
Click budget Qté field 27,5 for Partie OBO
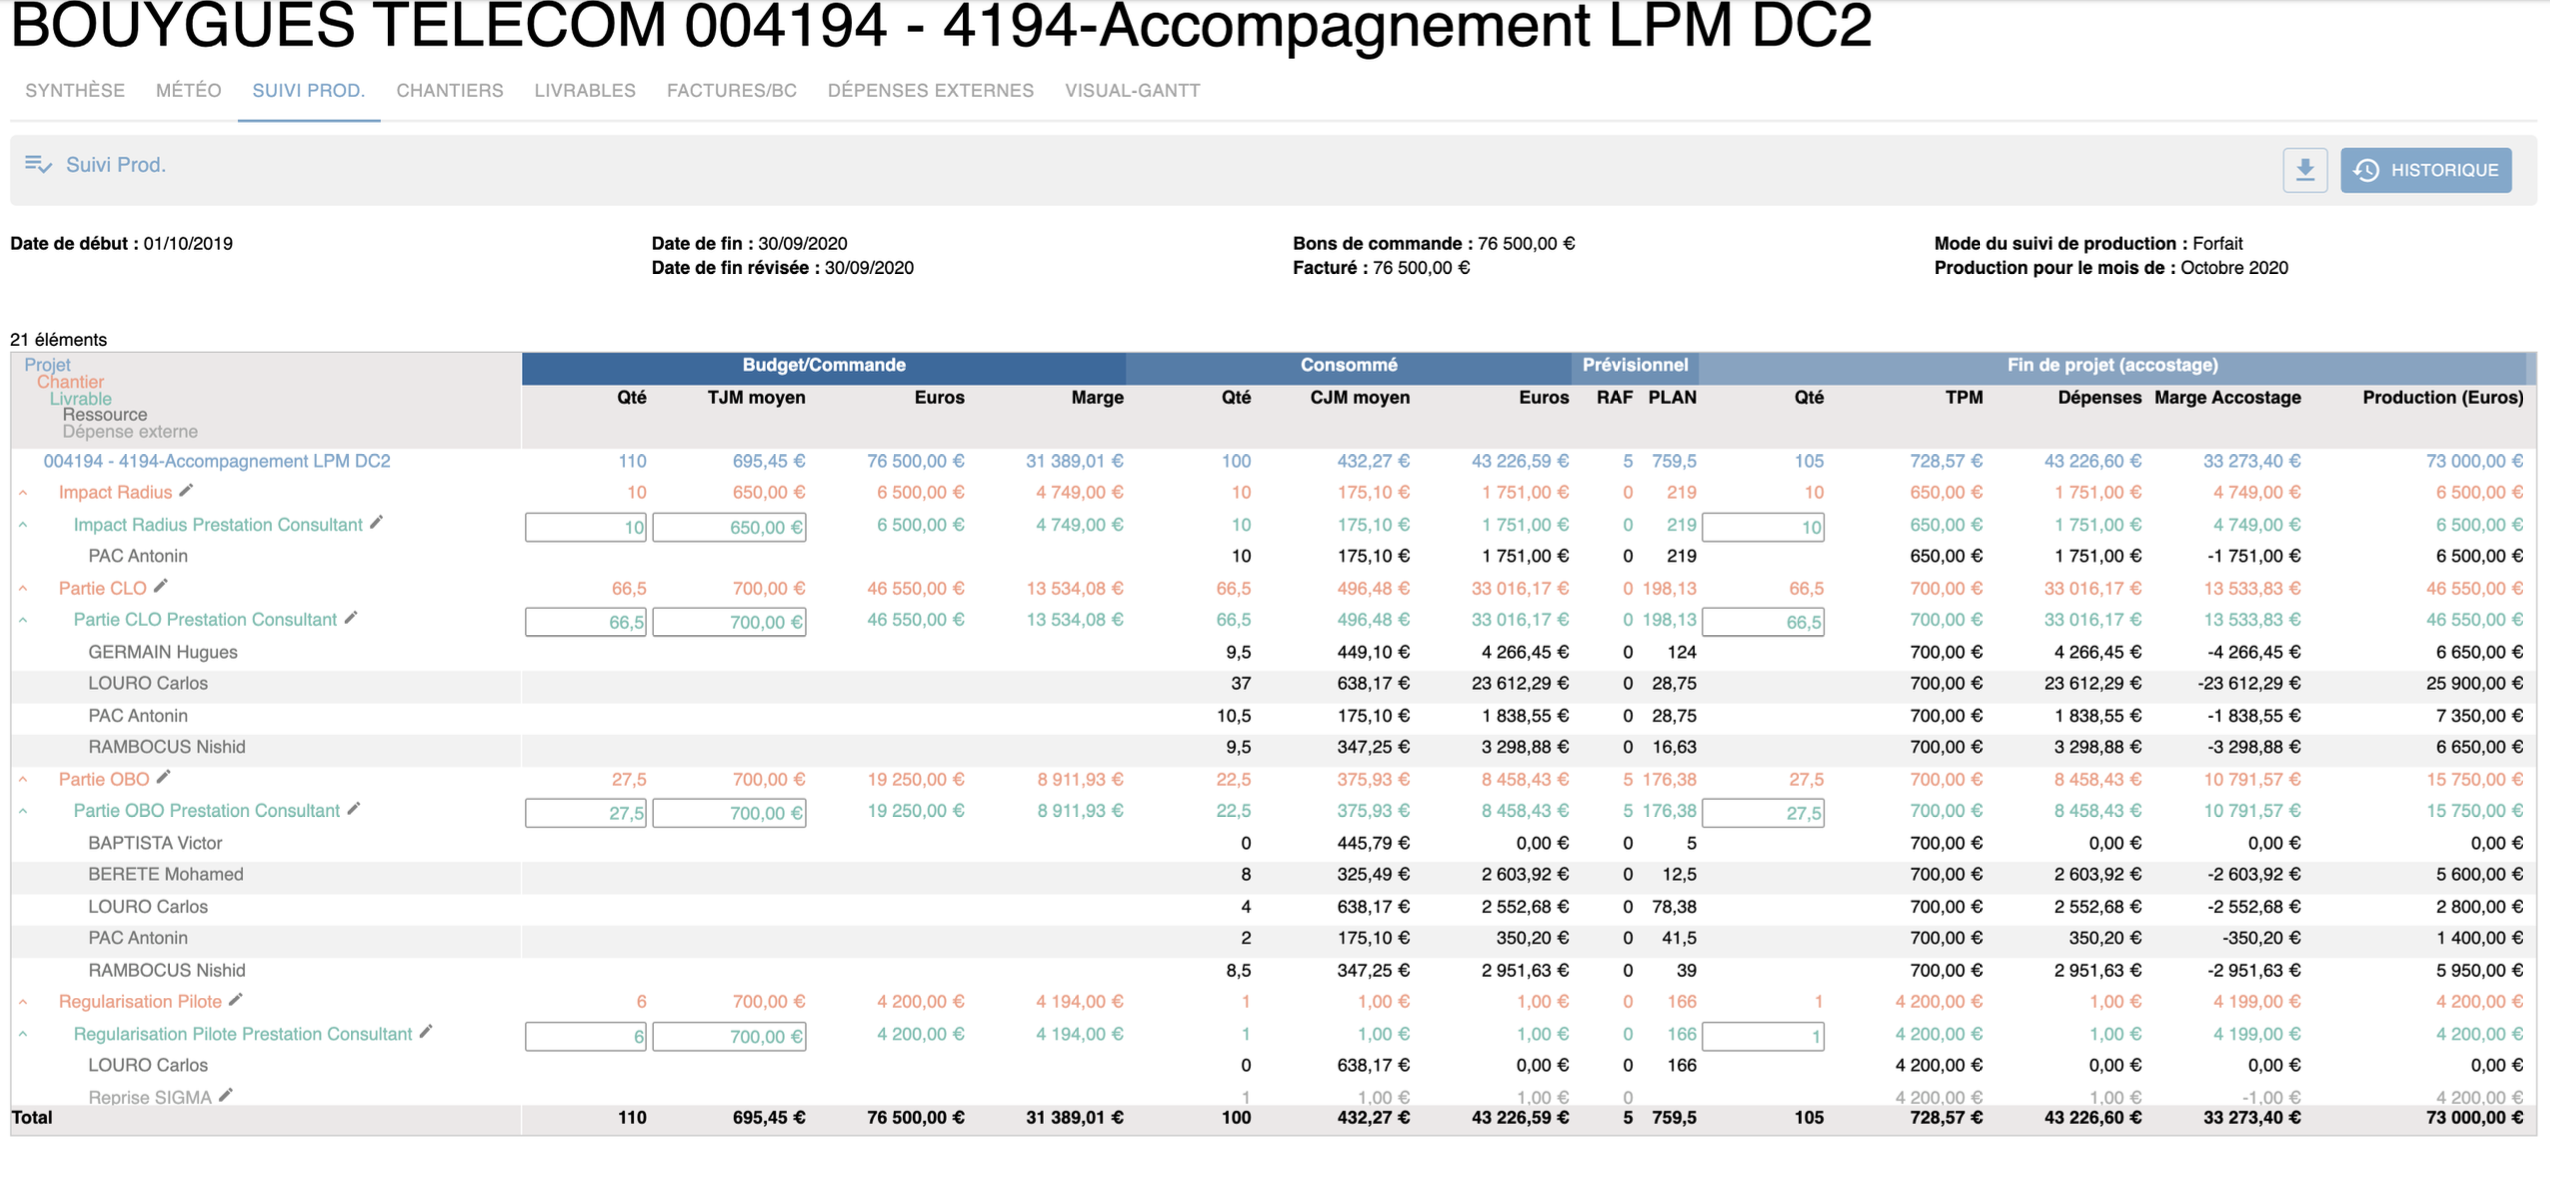pos(586,813)
